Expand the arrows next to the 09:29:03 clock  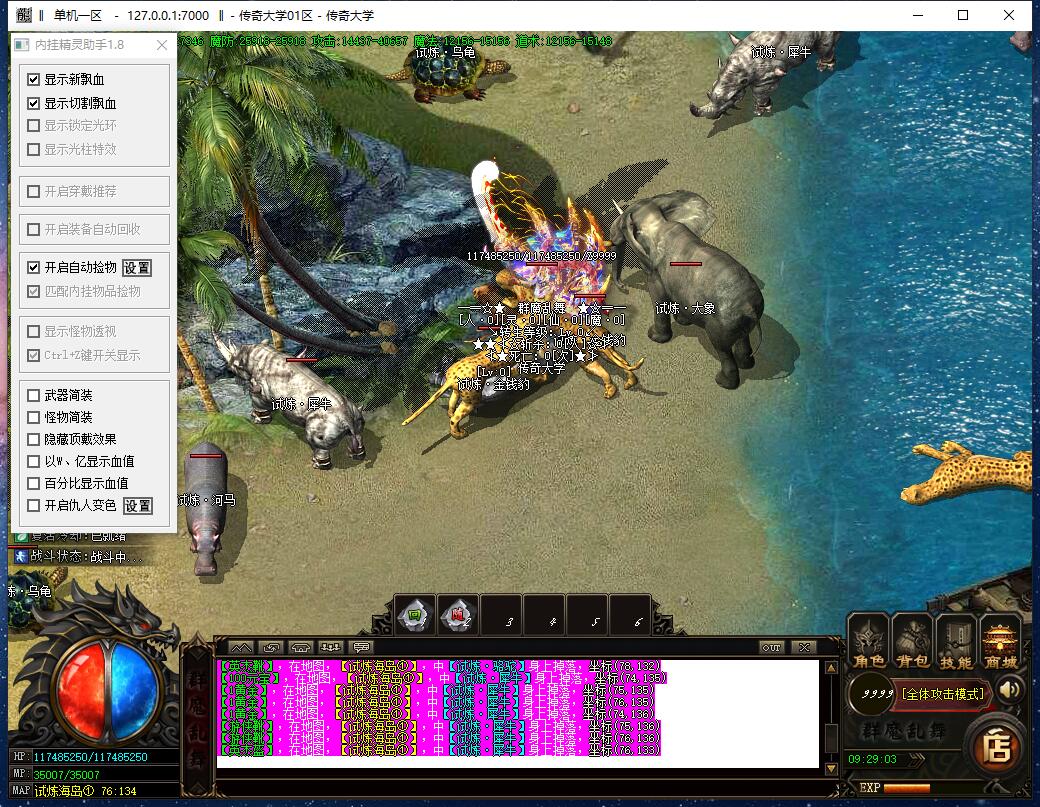(915, 759)
